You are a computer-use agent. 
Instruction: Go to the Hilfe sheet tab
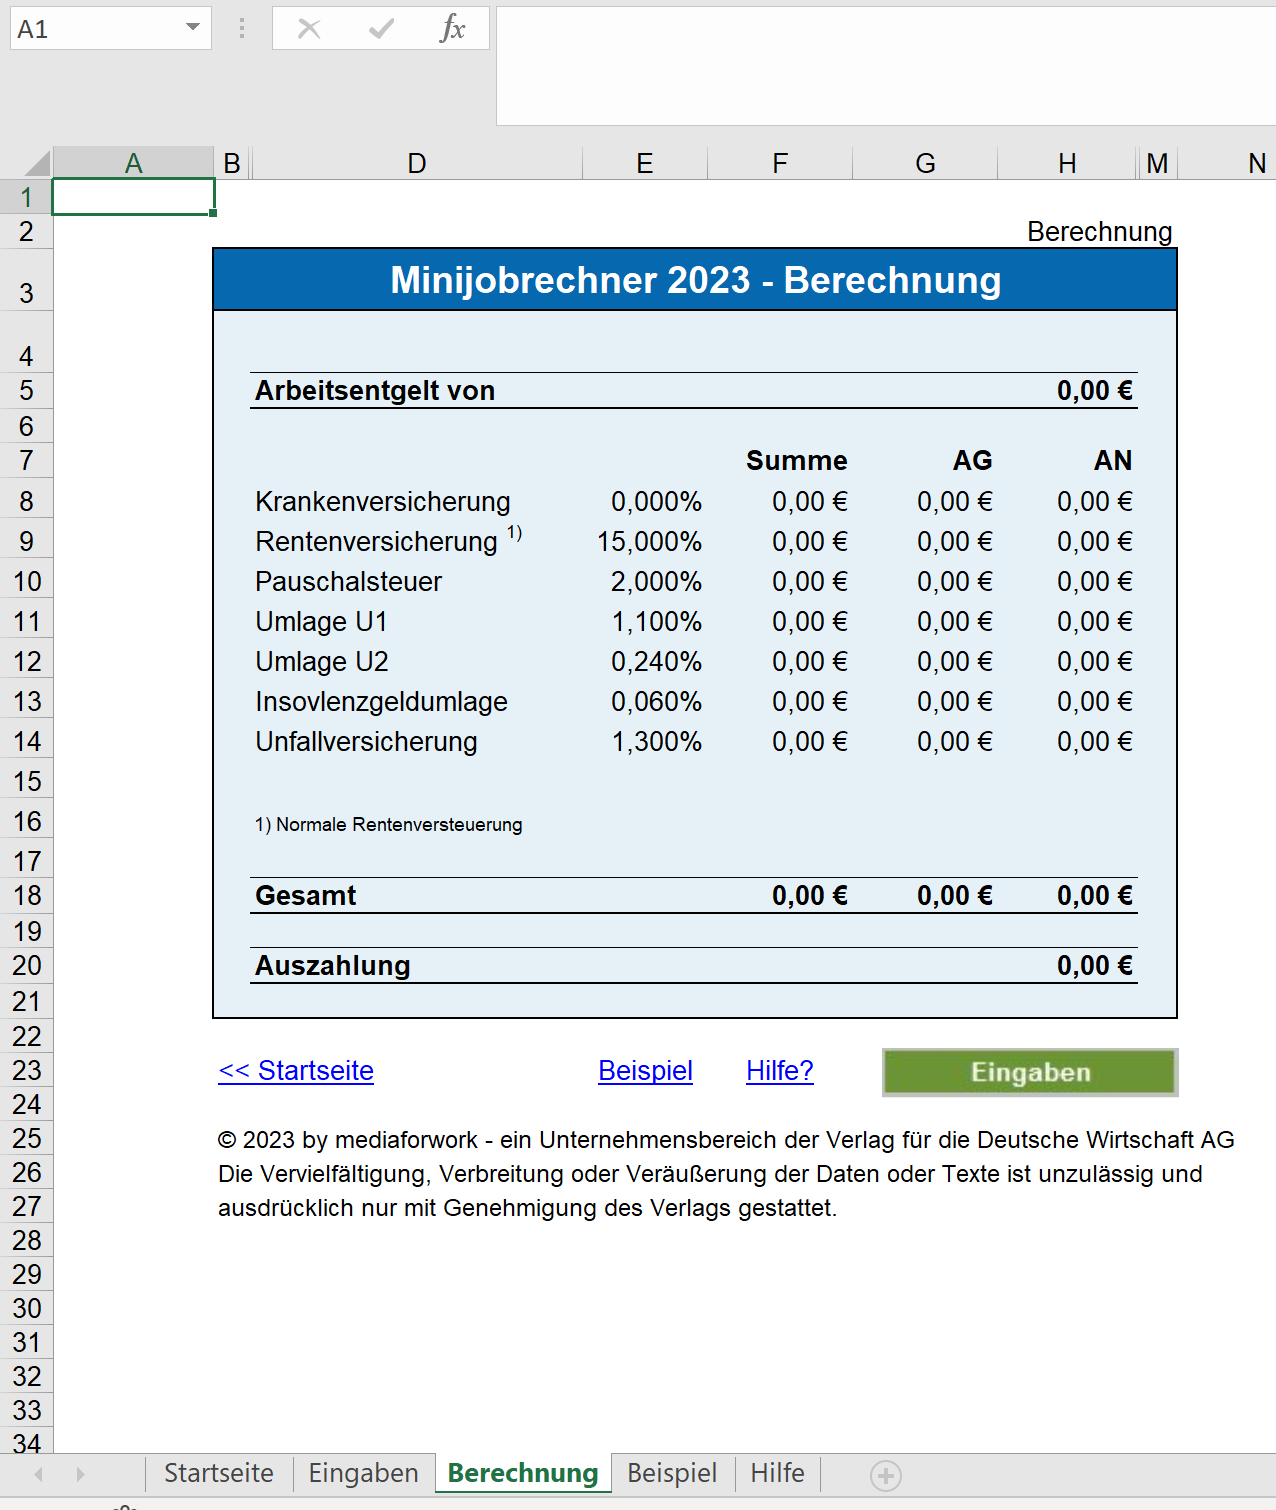(777, 1473)
